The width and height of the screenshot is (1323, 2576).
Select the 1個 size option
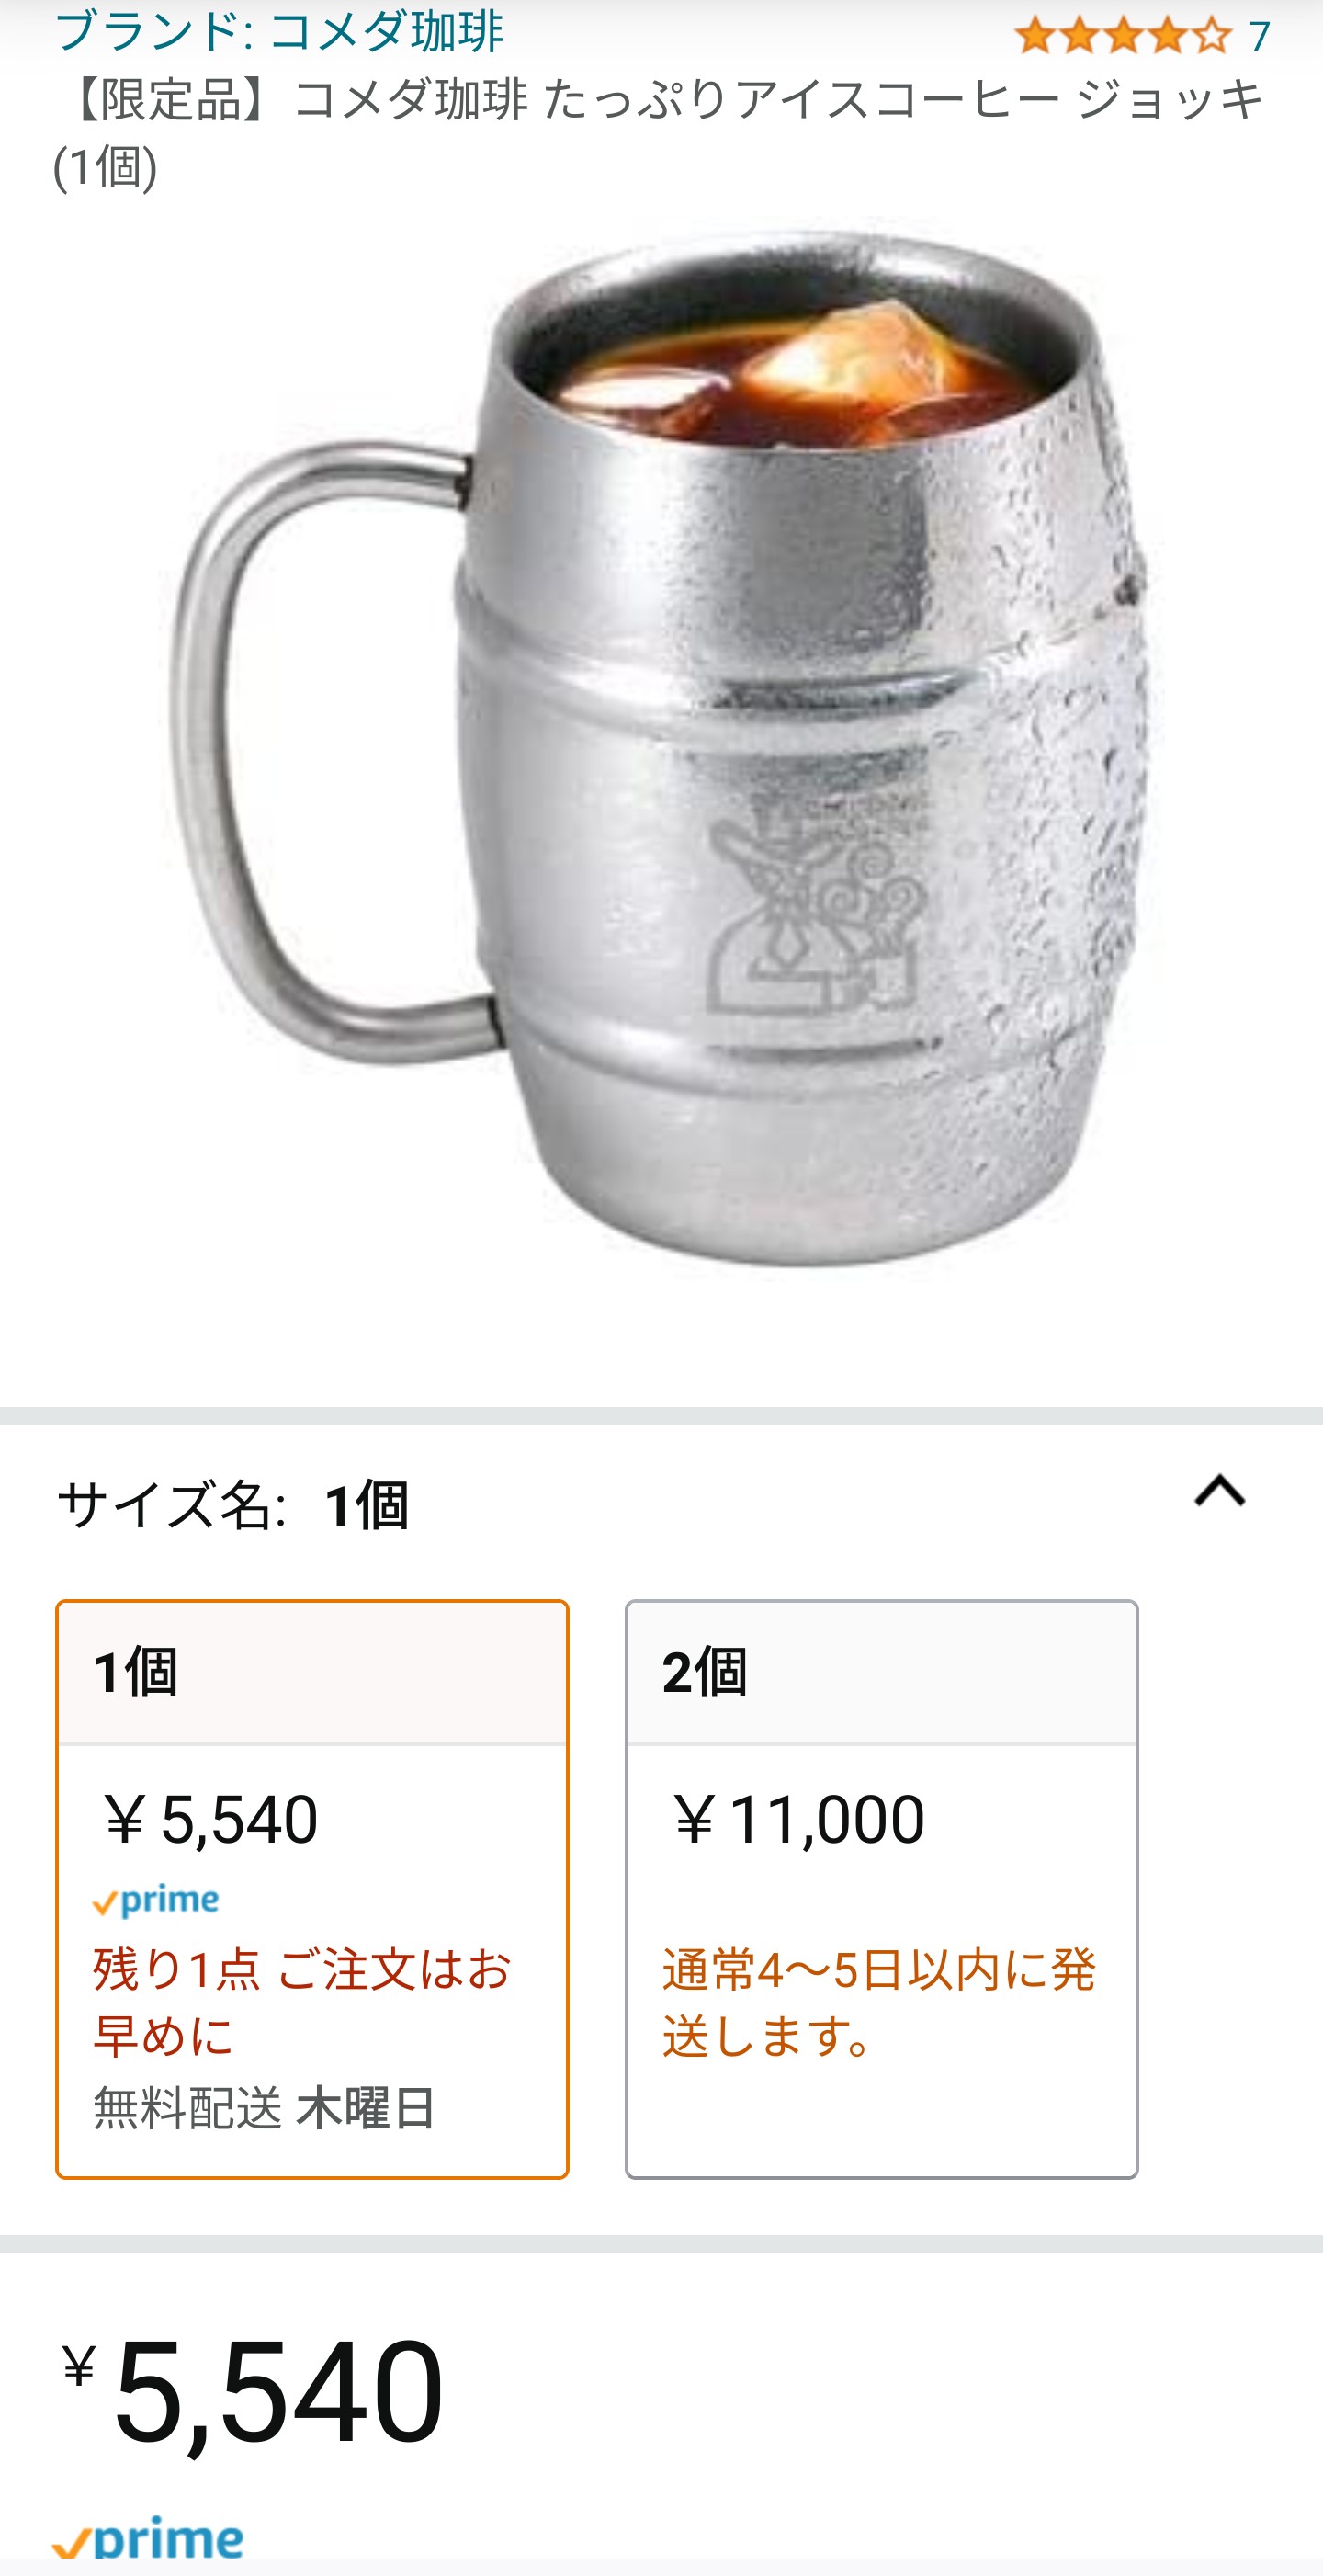(312, 1888)
